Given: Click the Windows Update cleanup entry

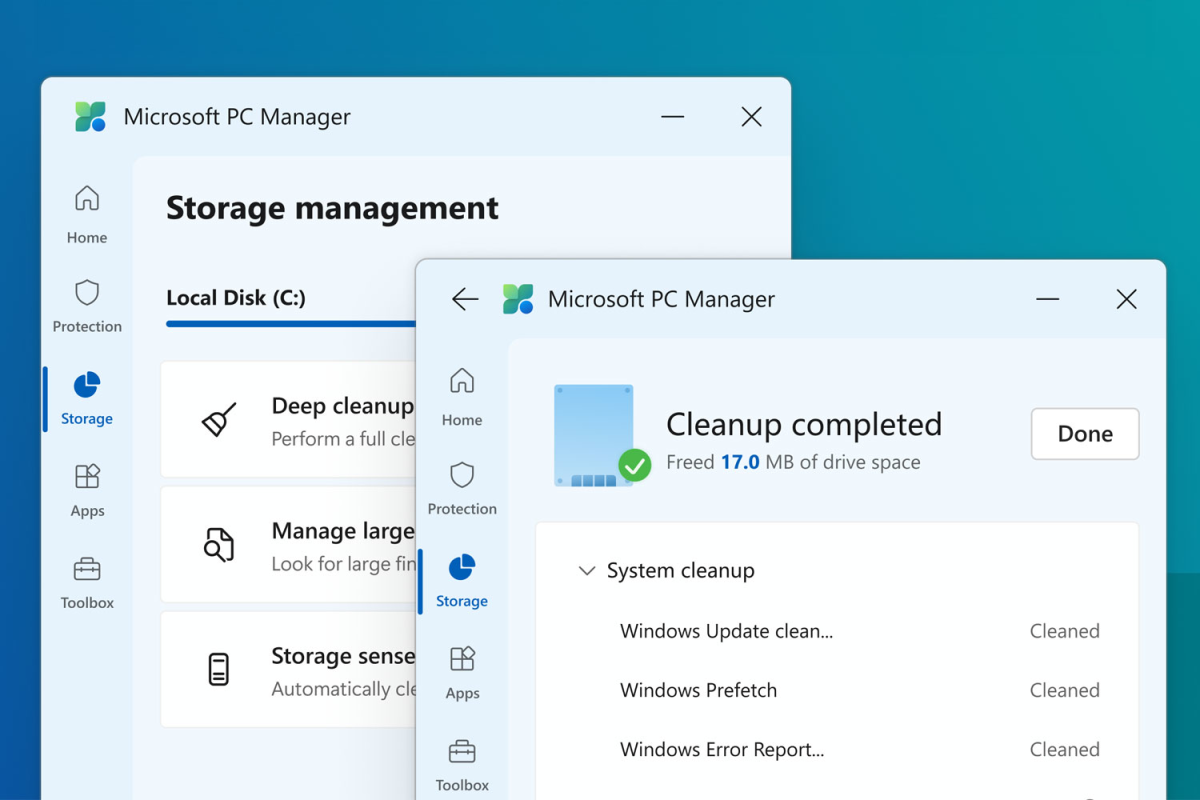Looking at the screenshot, I should tap(726, 631).
